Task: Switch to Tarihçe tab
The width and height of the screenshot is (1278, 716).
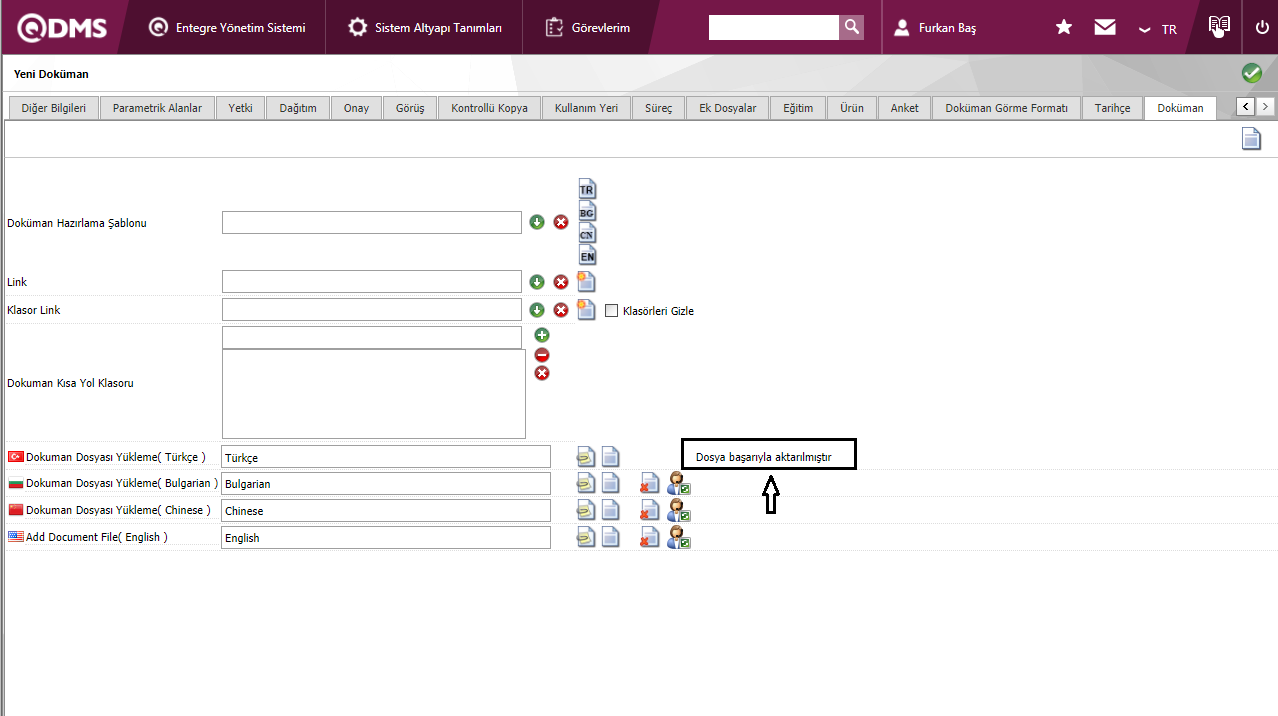Action: (x=1112, y=108)
